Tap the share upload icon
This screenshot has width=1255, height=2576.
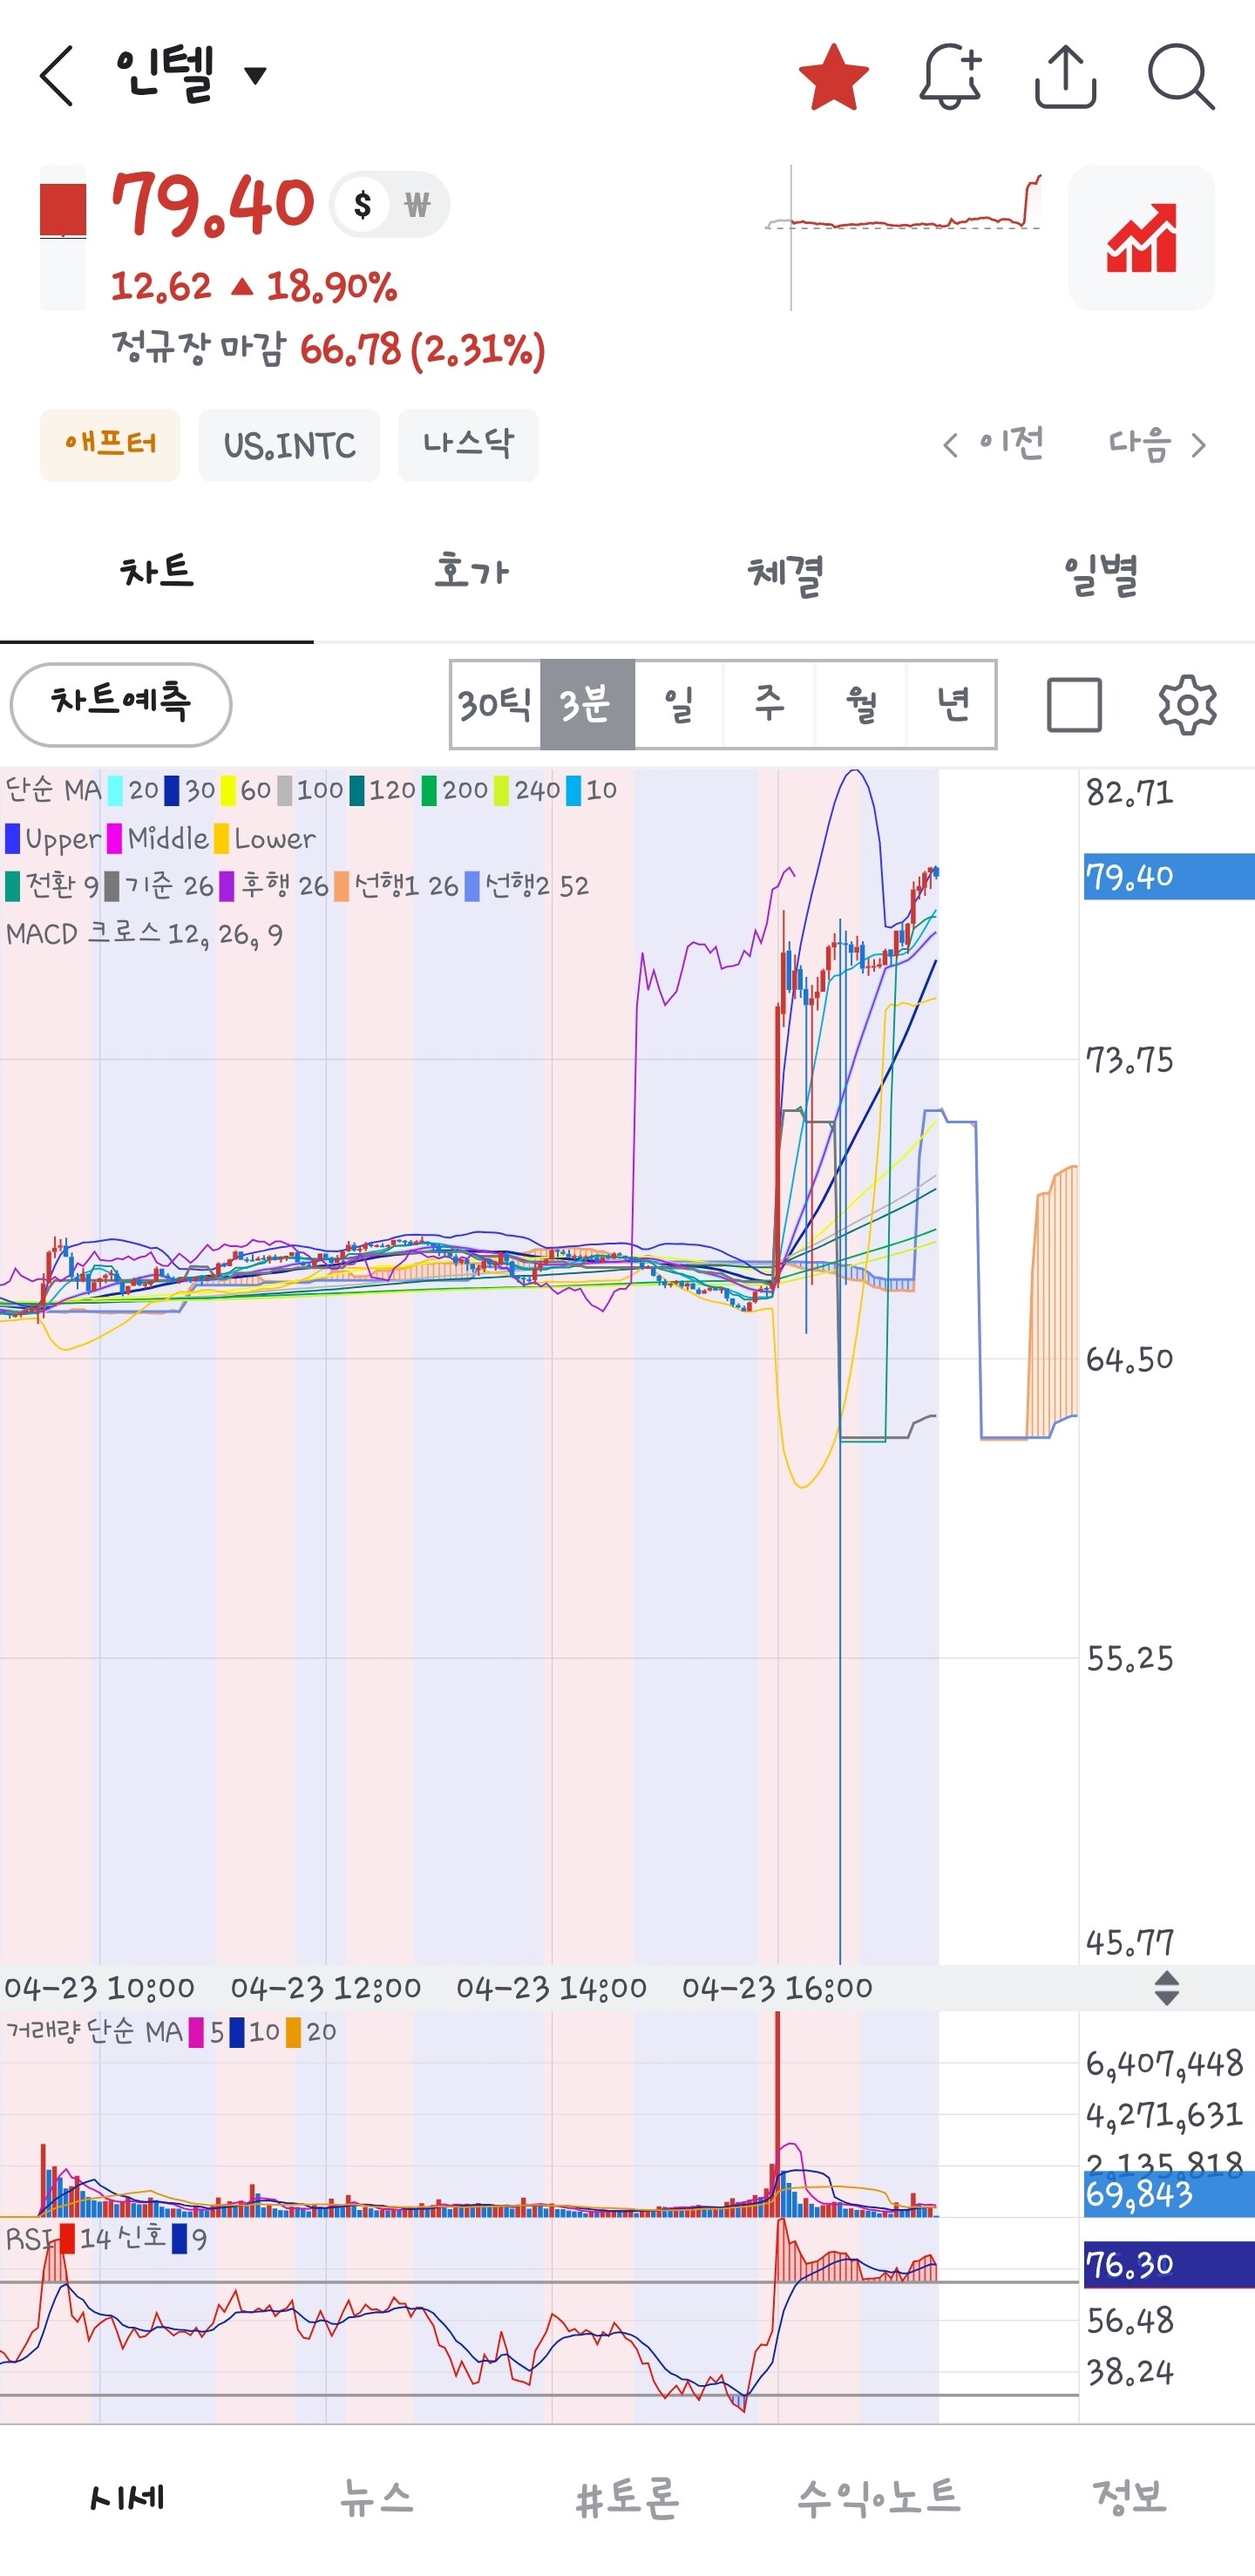tap(1065, 76)
